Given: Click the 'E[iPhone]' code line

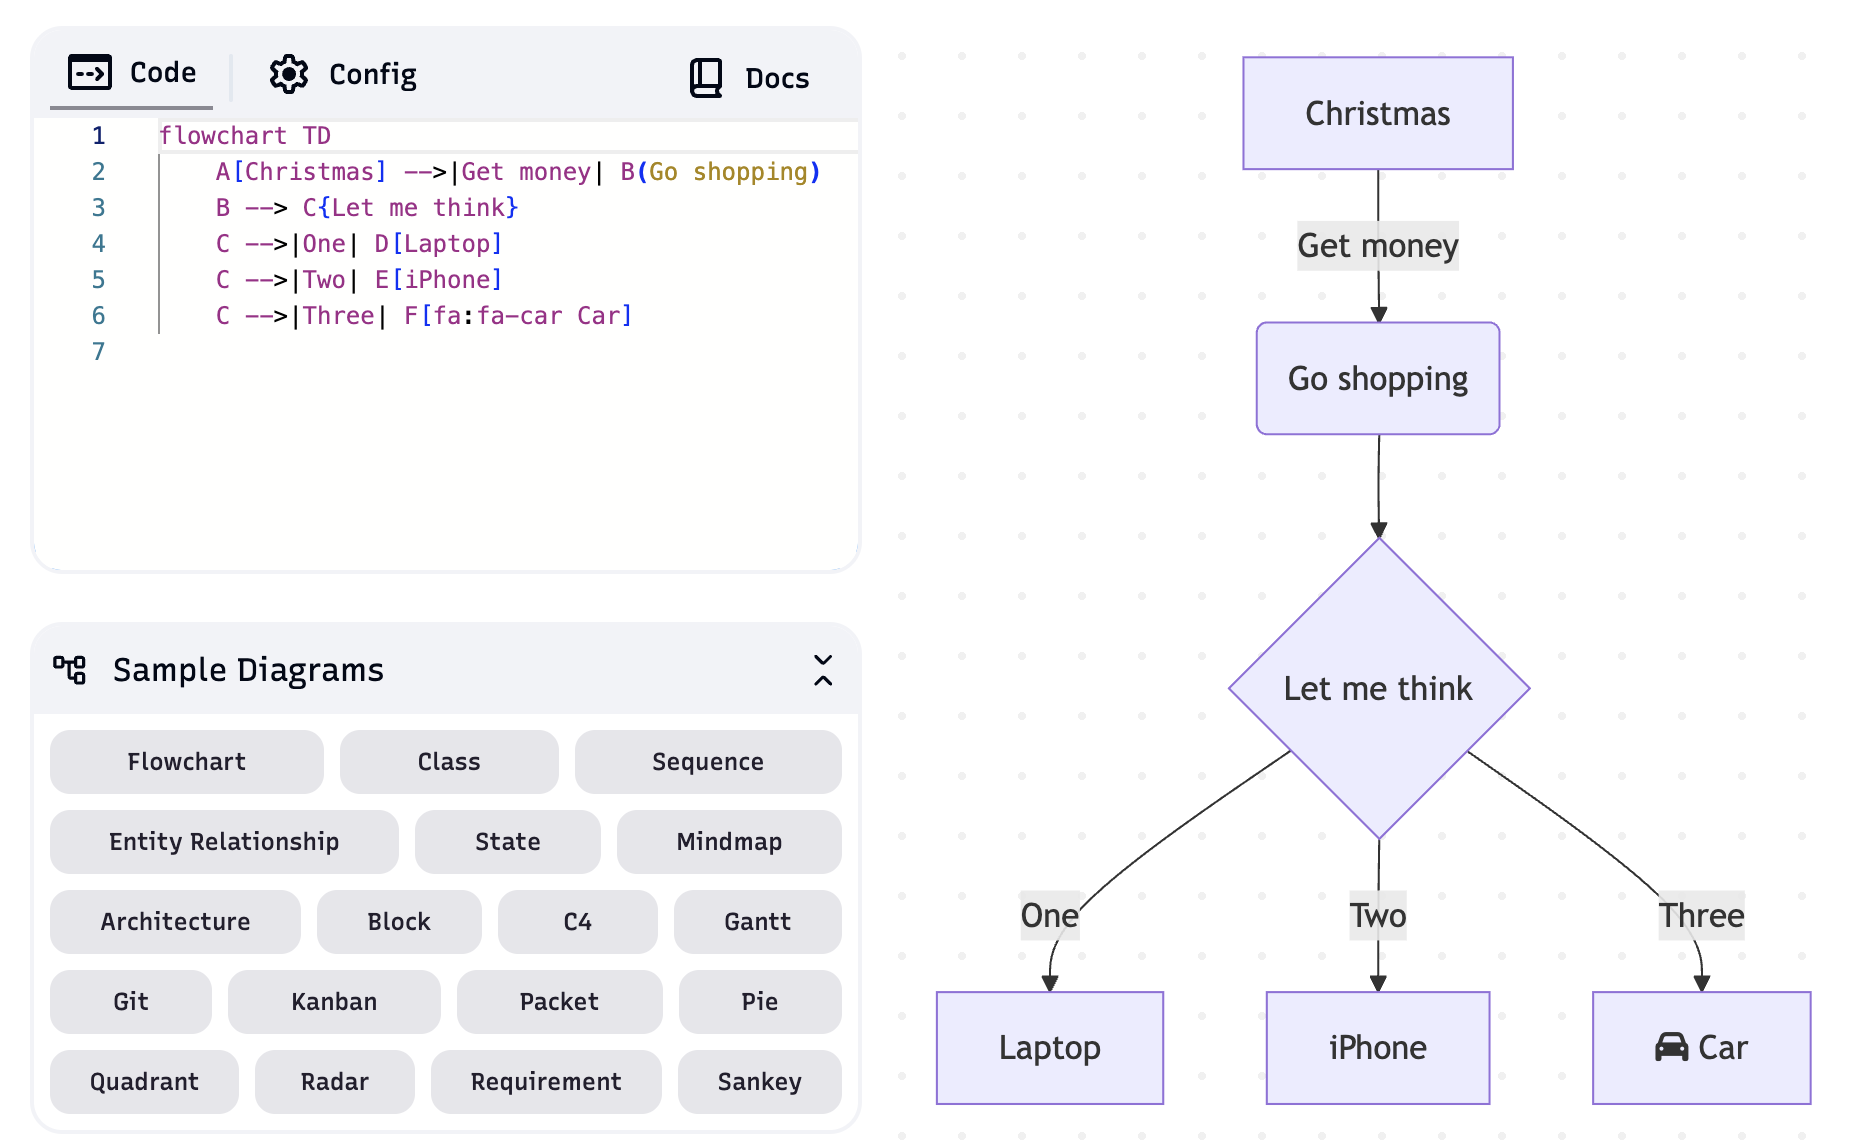Looking at the screenshot, I should [359, 280].
